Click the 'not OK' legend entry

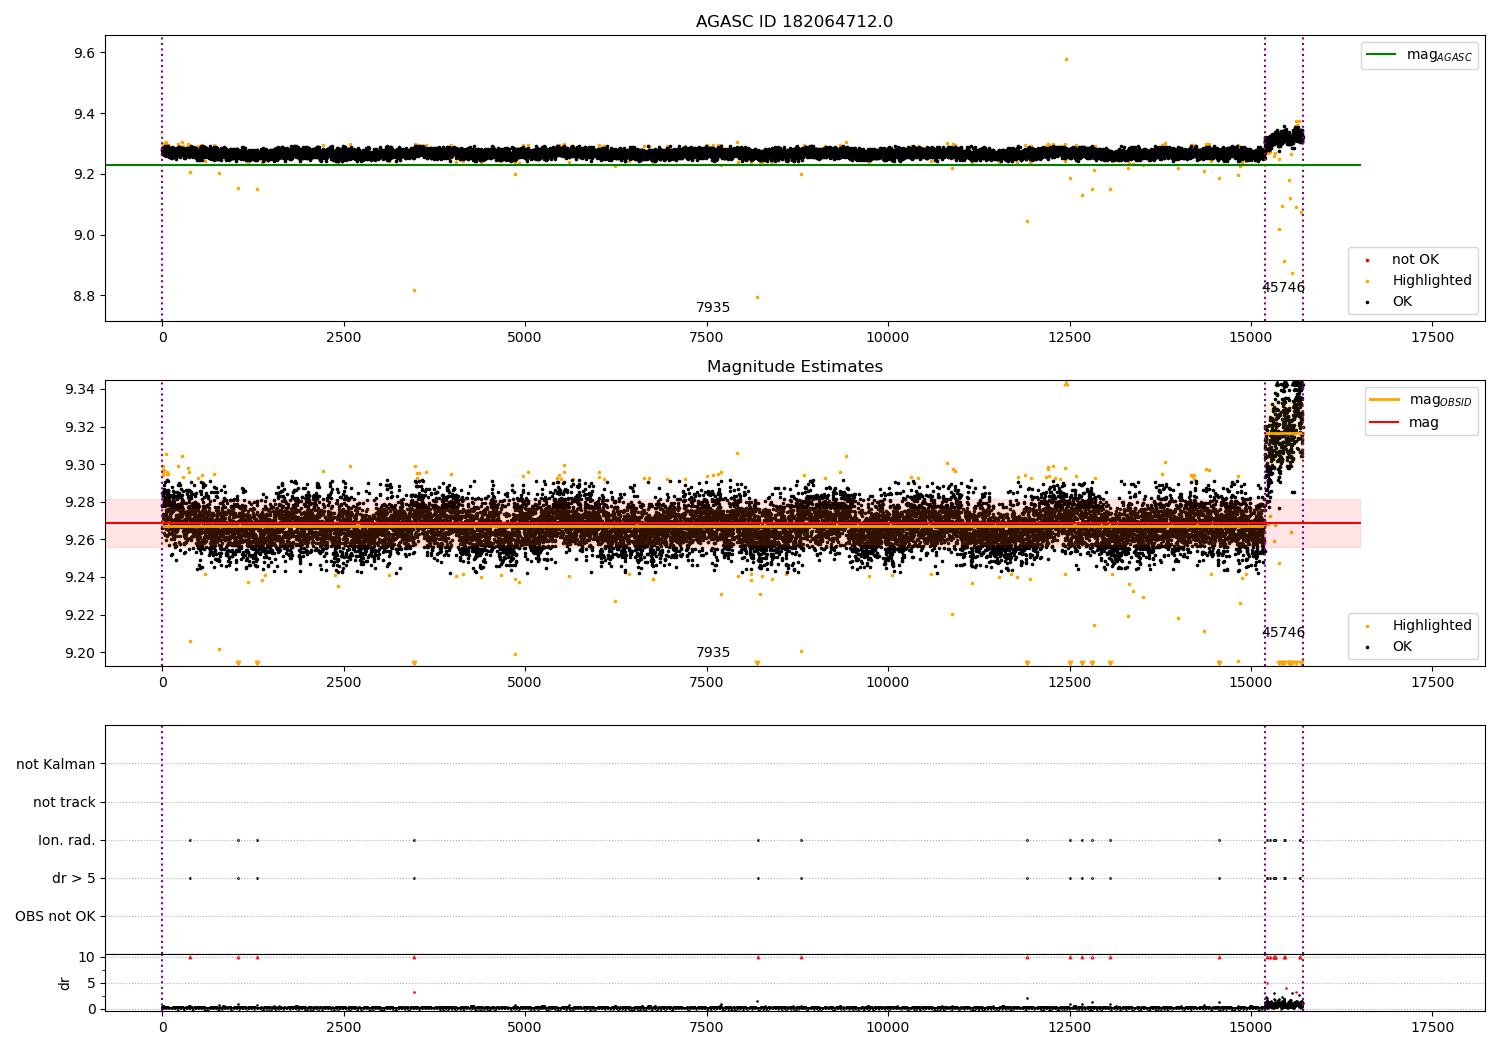coord(1403,260)
